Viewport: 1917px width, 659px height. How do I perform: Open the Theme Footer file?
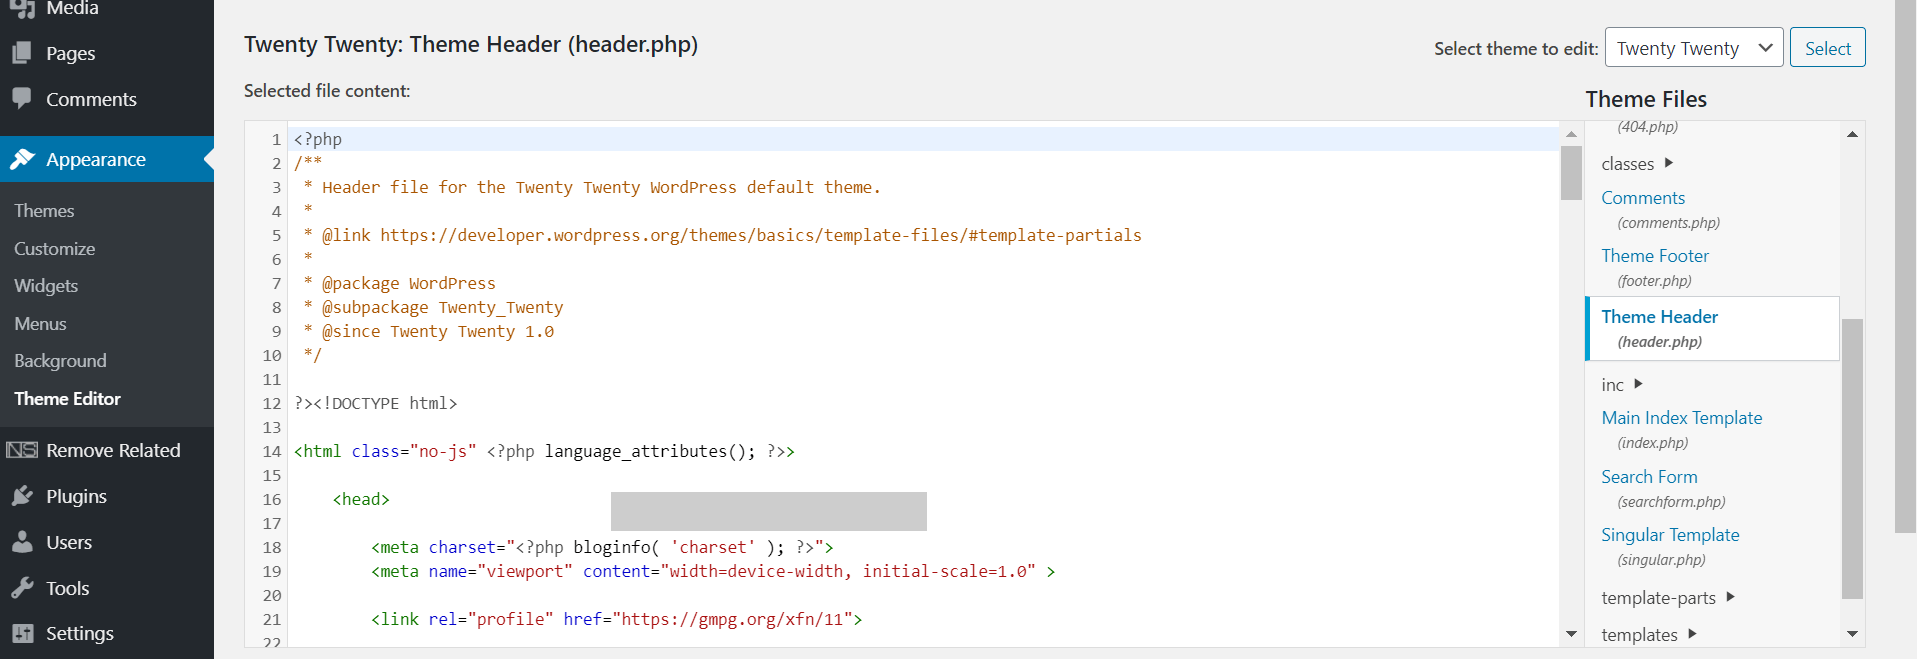(x=1655, y=256)
